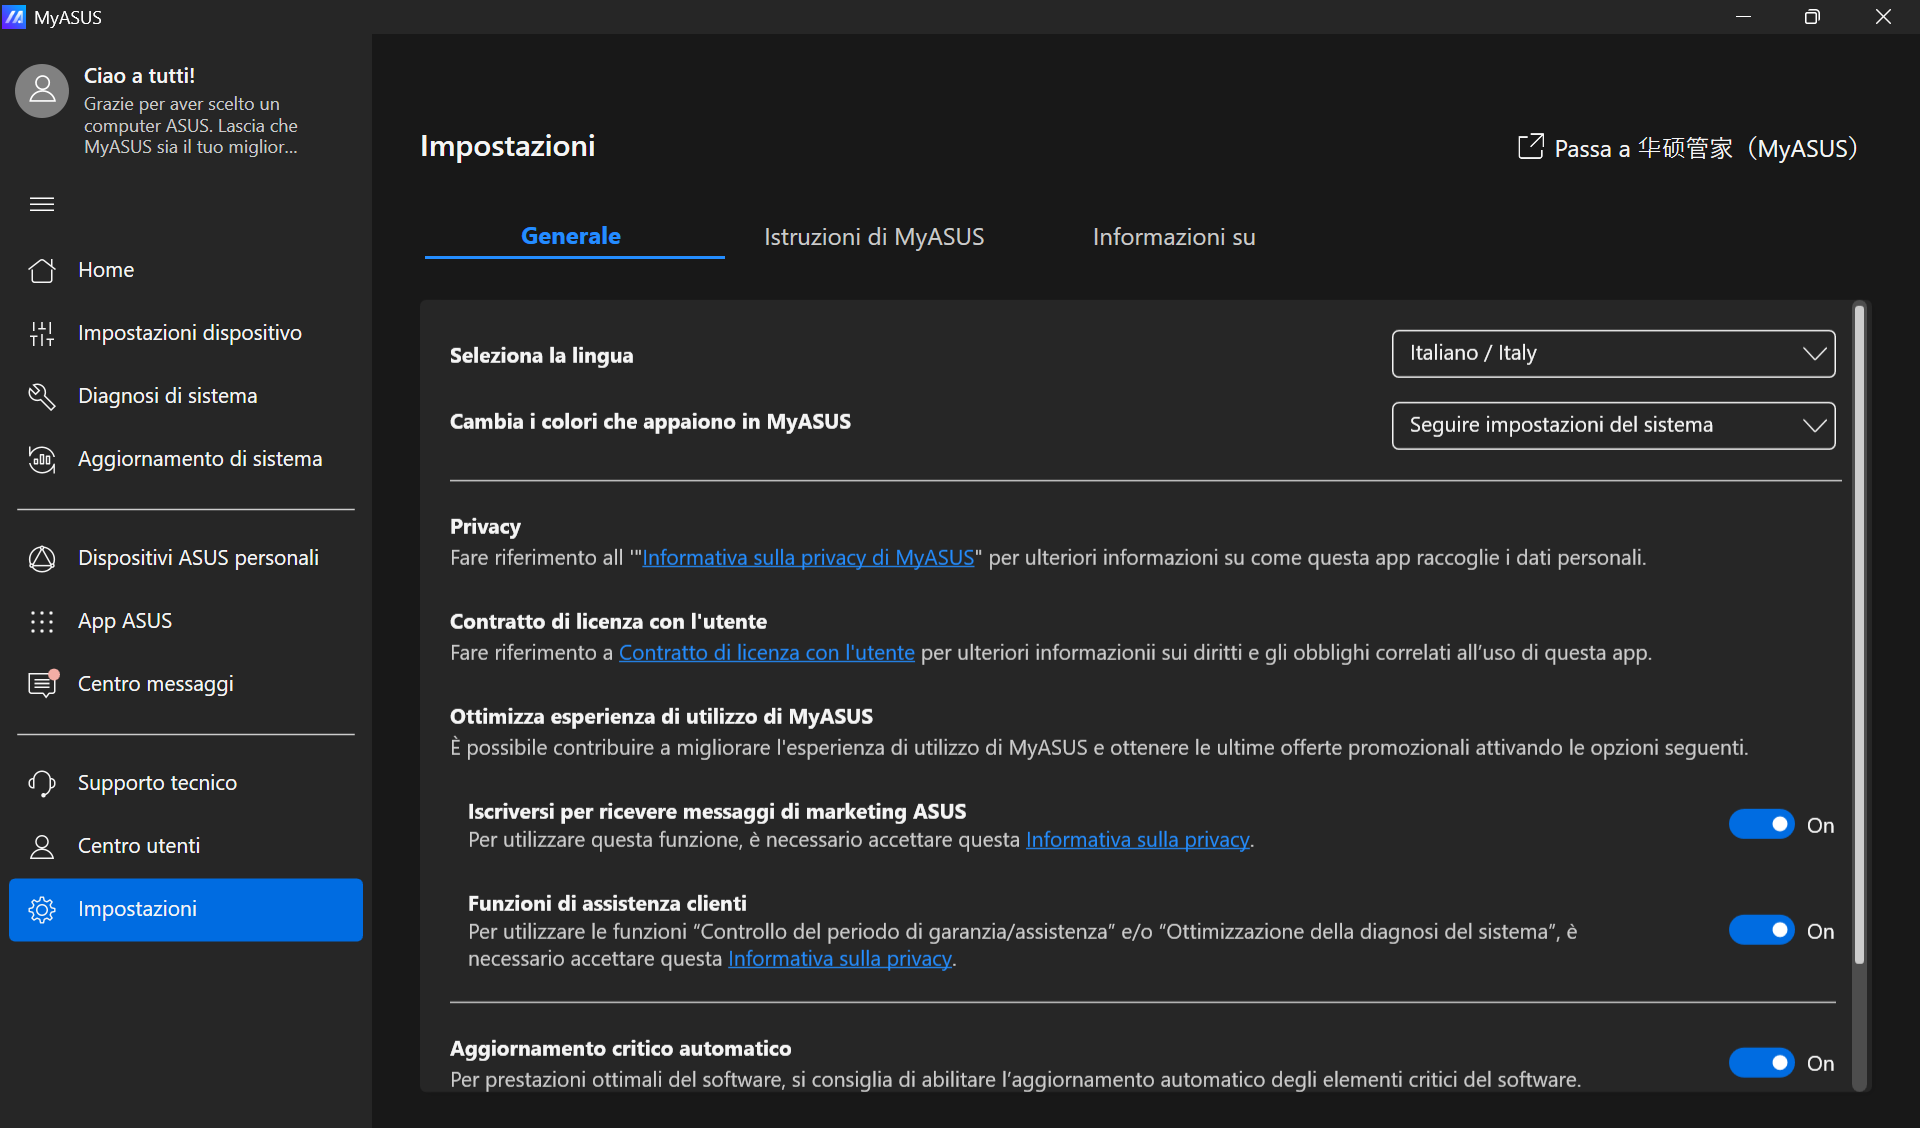
Task: Click the Centro utenti person icon
Action: tap(42, 846)
